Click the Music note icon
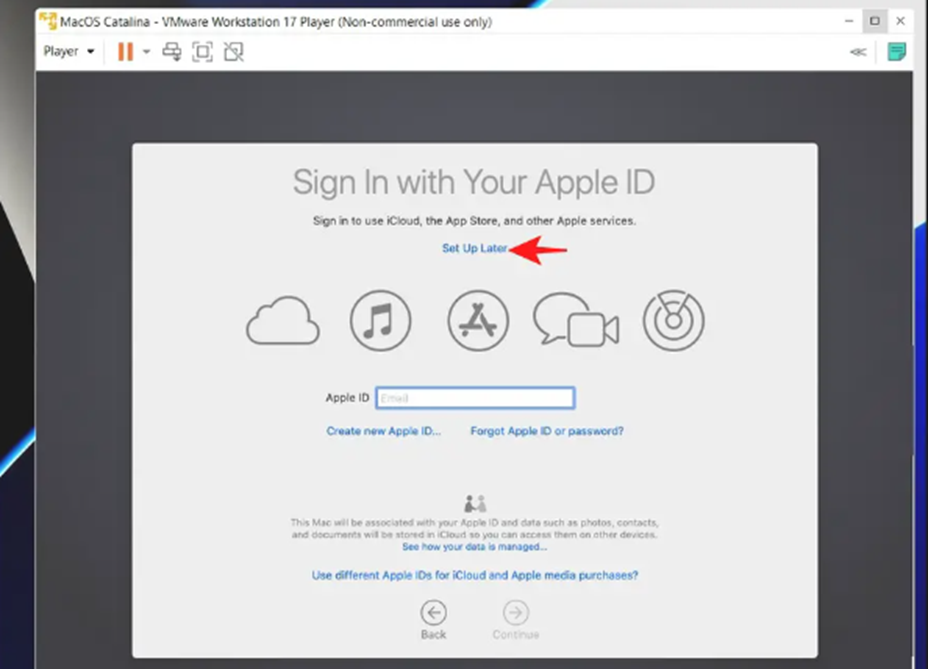This screenshot has height=669, width=928. (380, 320)
